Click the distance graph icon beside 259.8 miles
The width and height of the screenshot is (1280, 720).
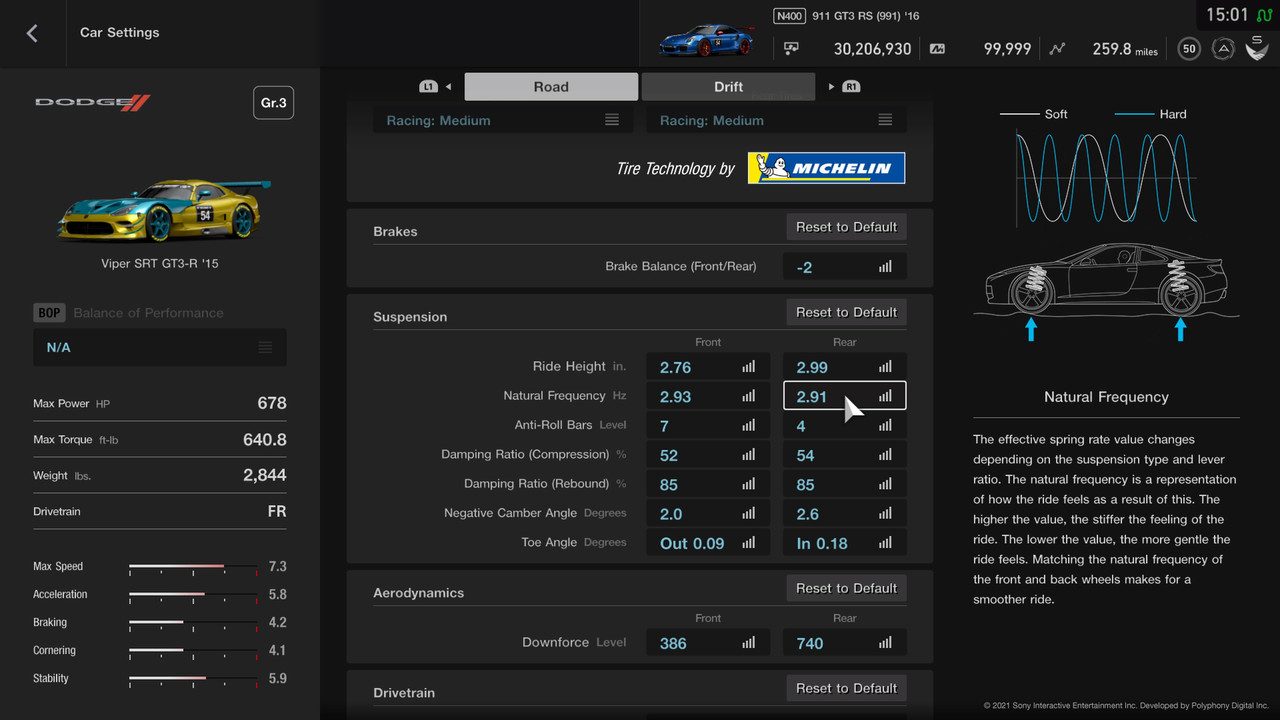pyautogui.click(x=1058, y=48)
